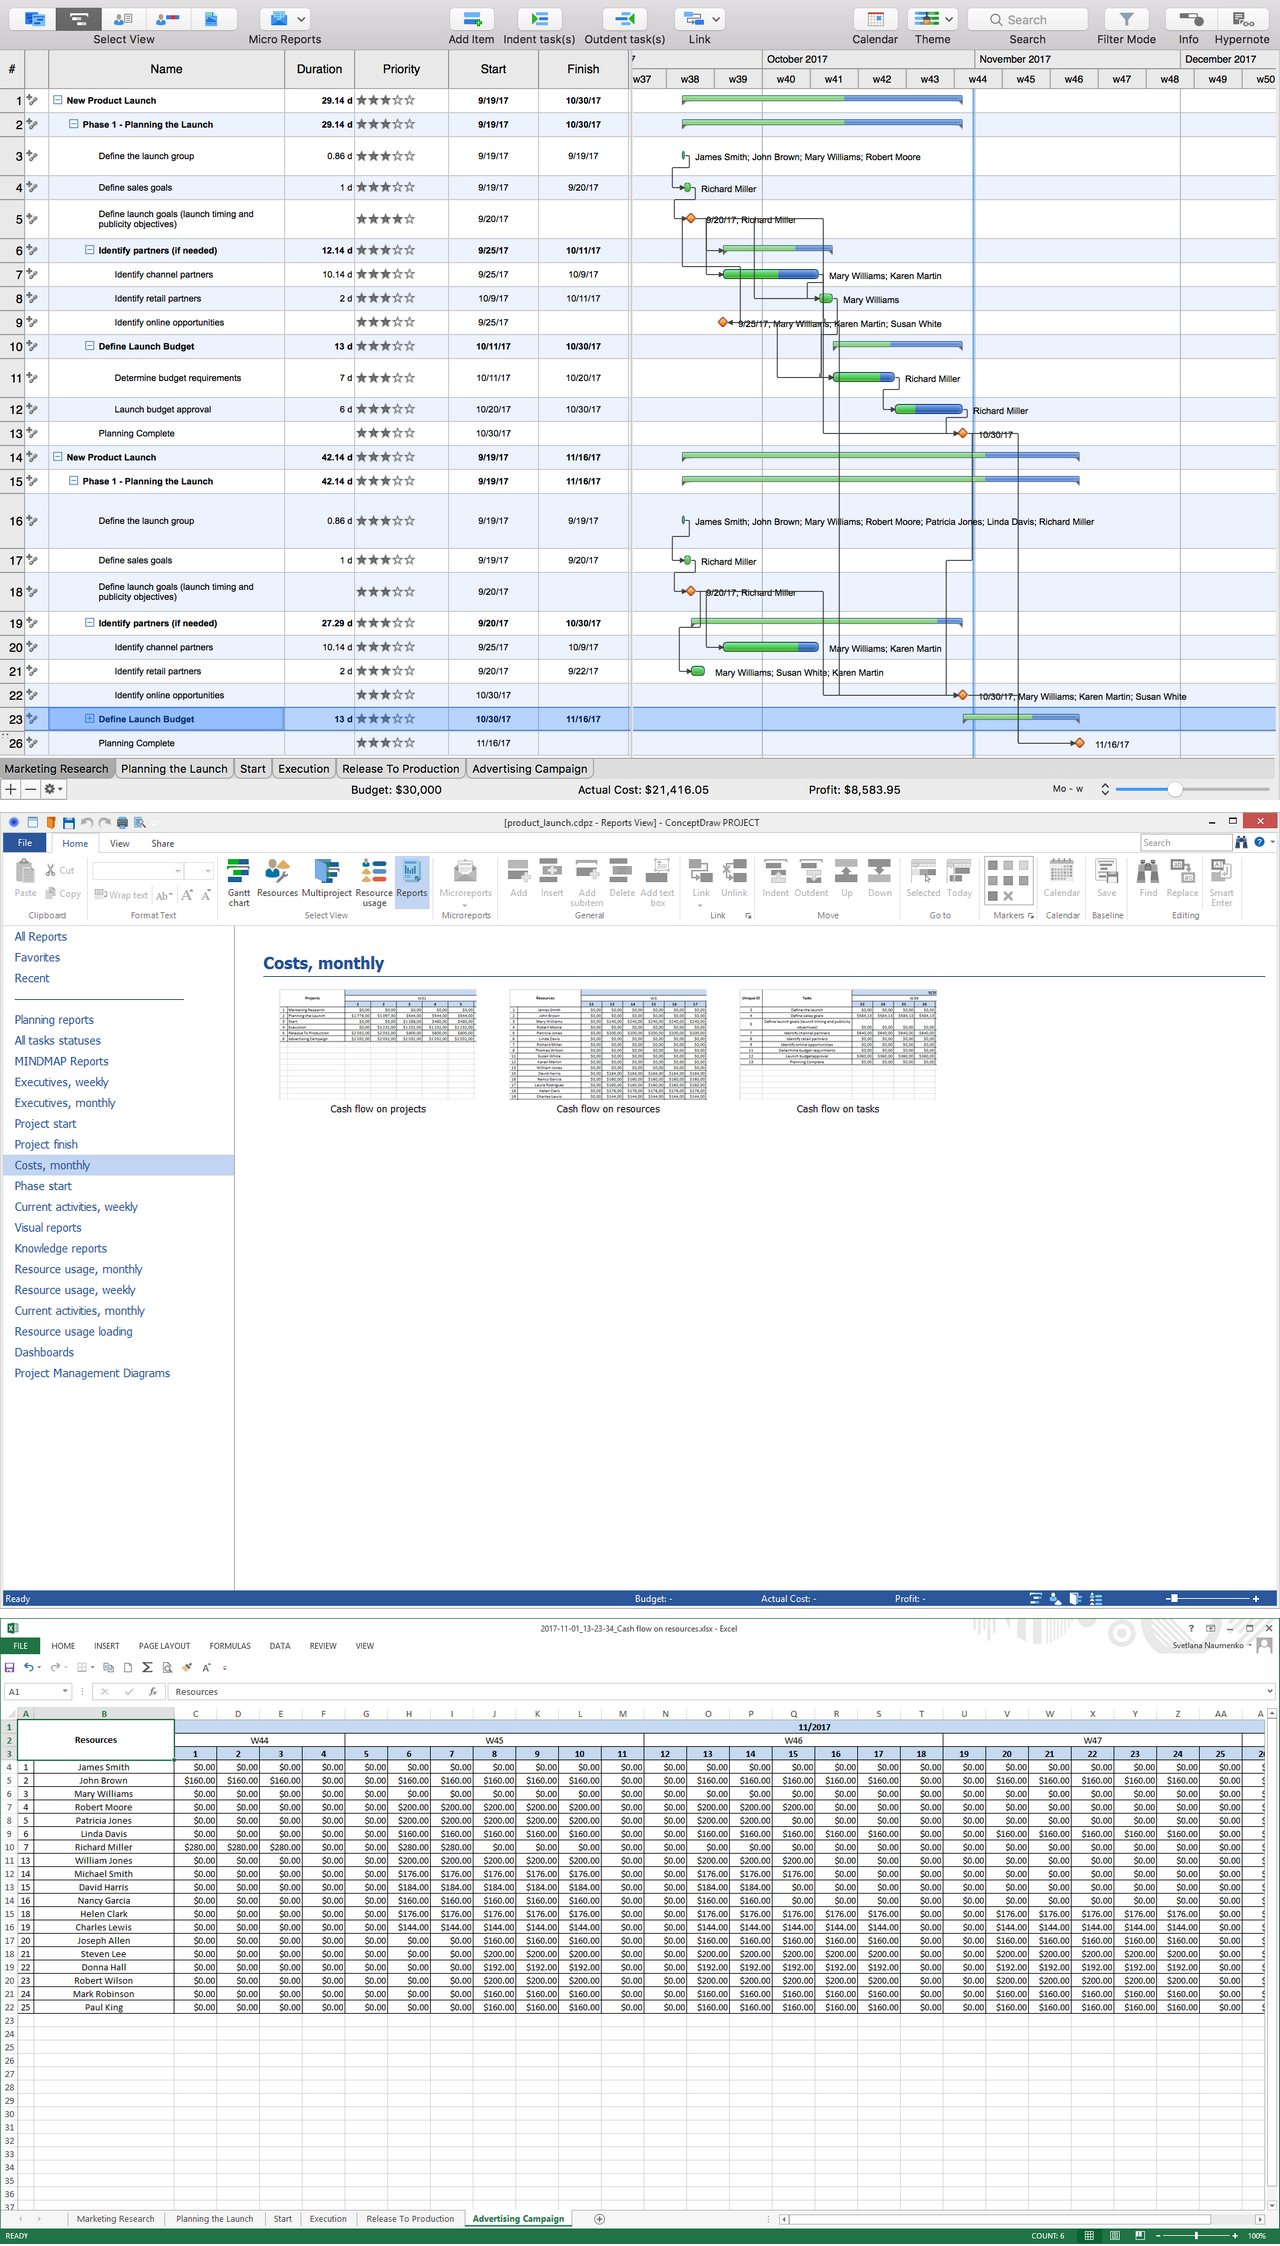Open the gear settings dropdown below the task list
Screen dimensions: 1280x2246
53,789
